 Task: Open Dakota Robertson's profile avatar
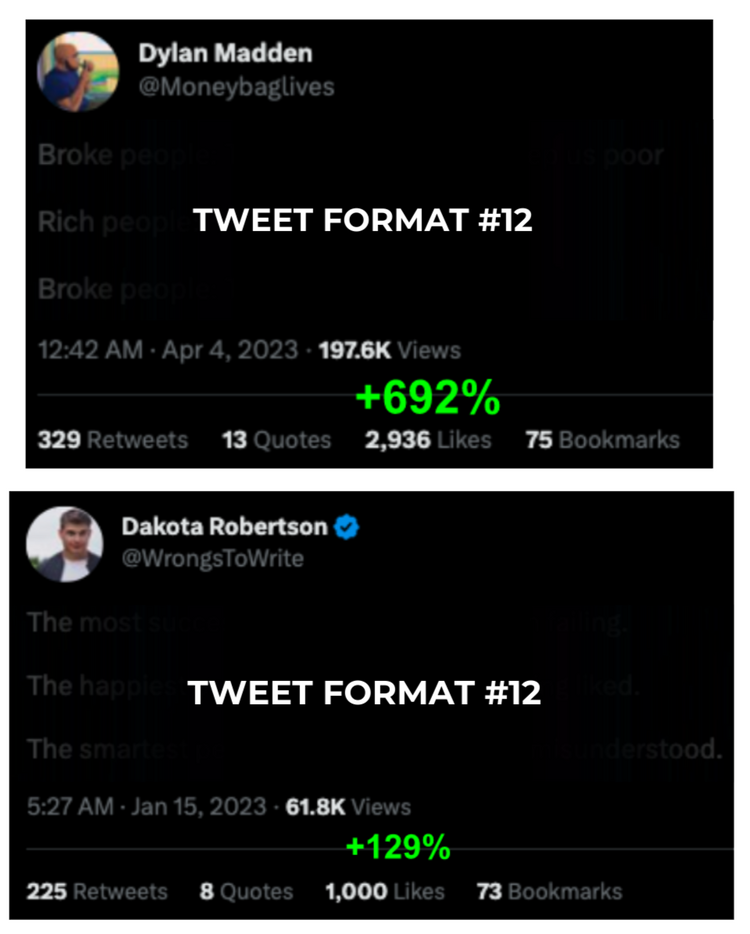coord(65,544)
